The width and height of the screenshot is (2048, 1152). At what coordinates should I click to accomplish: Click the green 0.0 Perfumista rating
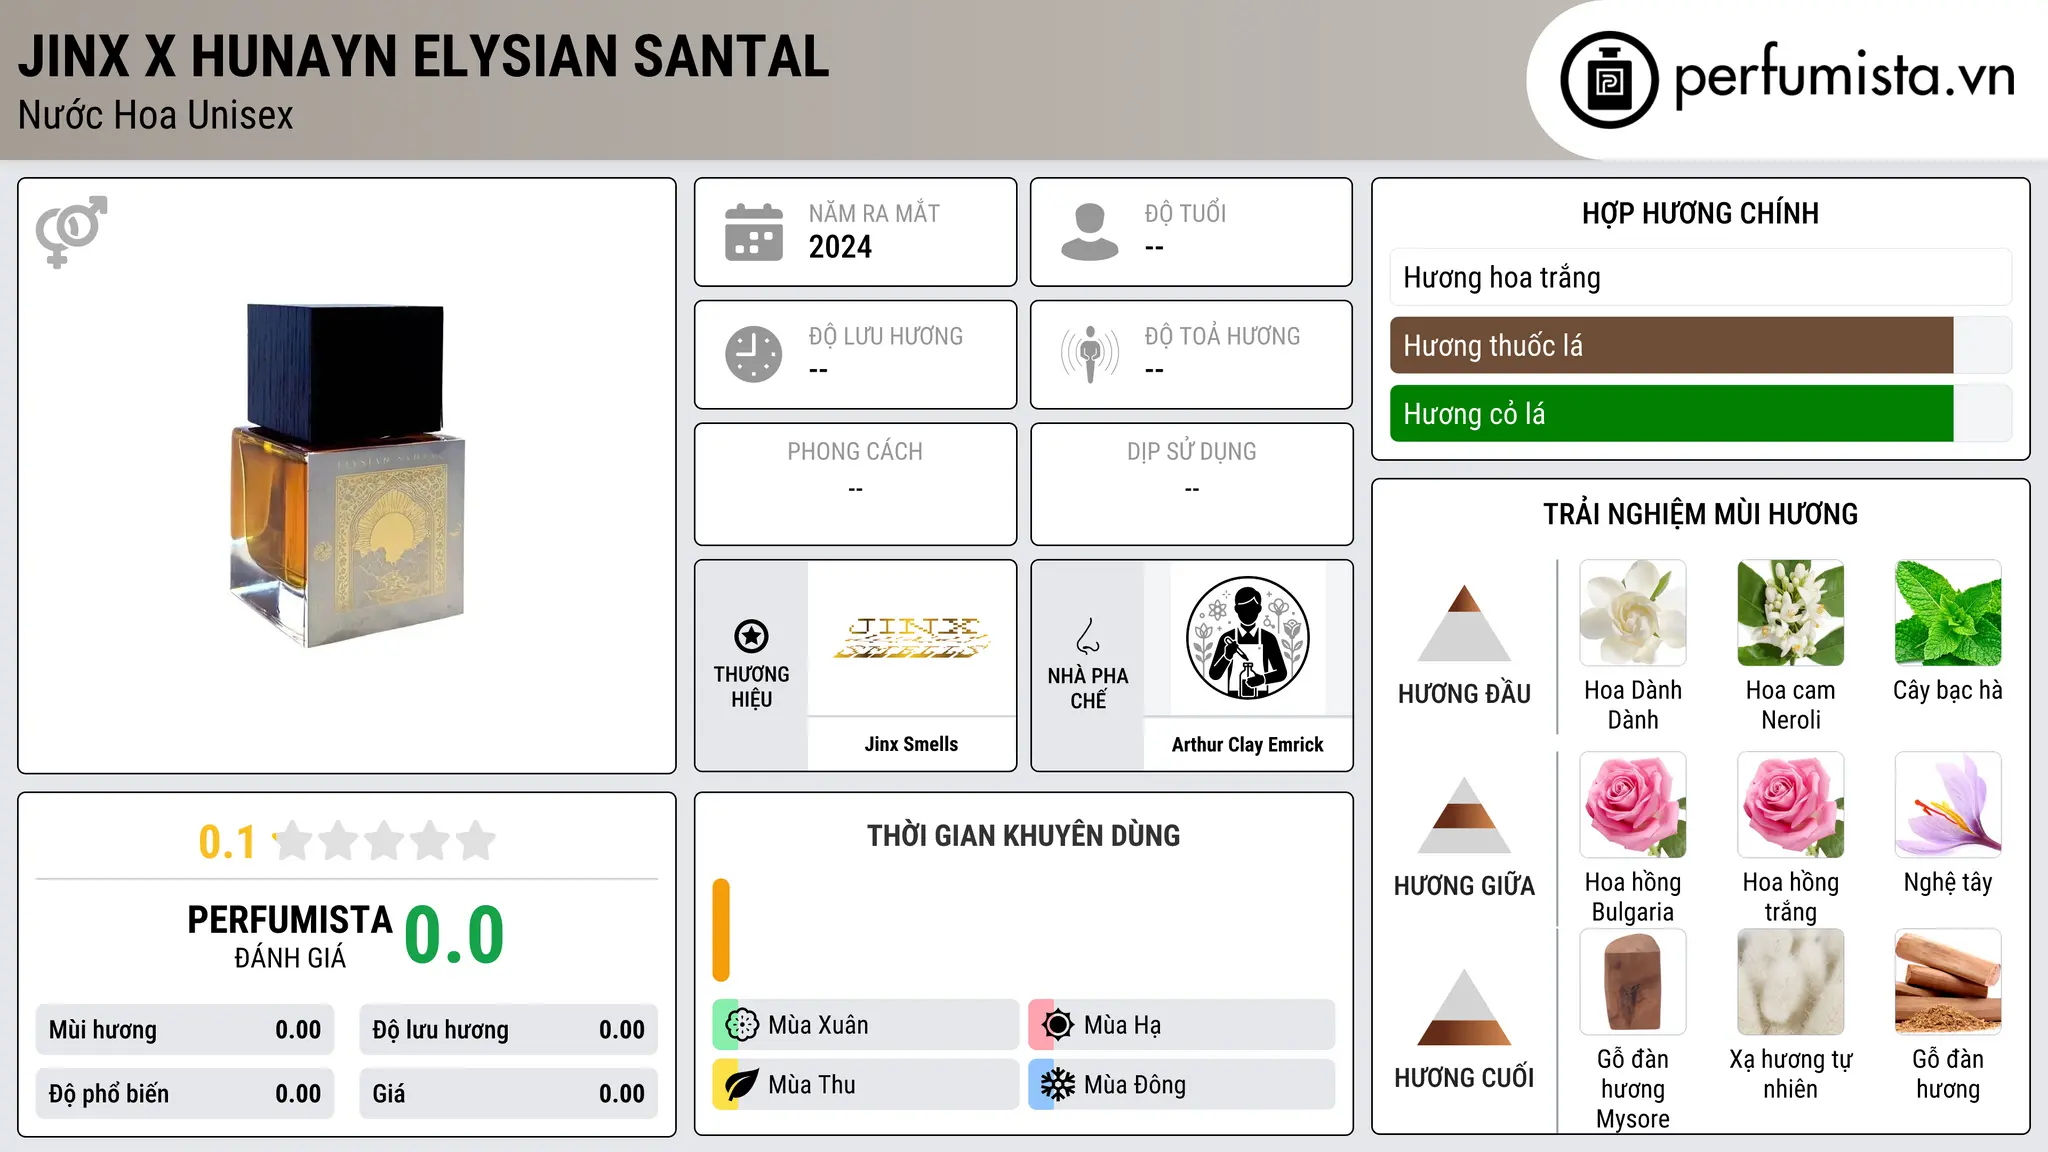click(454, 934)
